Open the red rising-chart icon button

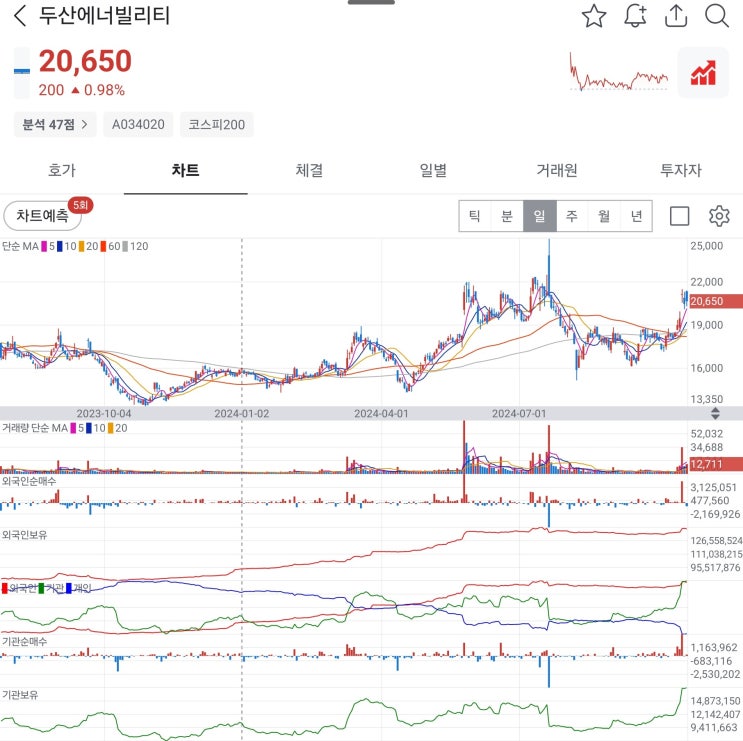[x=703, y=72]
